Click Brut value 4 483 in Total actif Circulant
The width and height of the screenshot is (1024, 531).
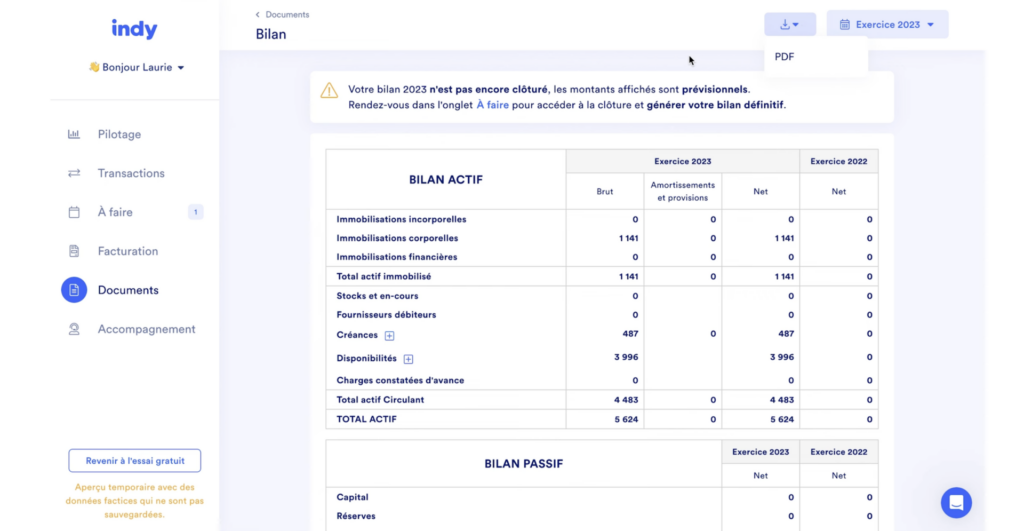pyautogui.click(x=626, y=400)
